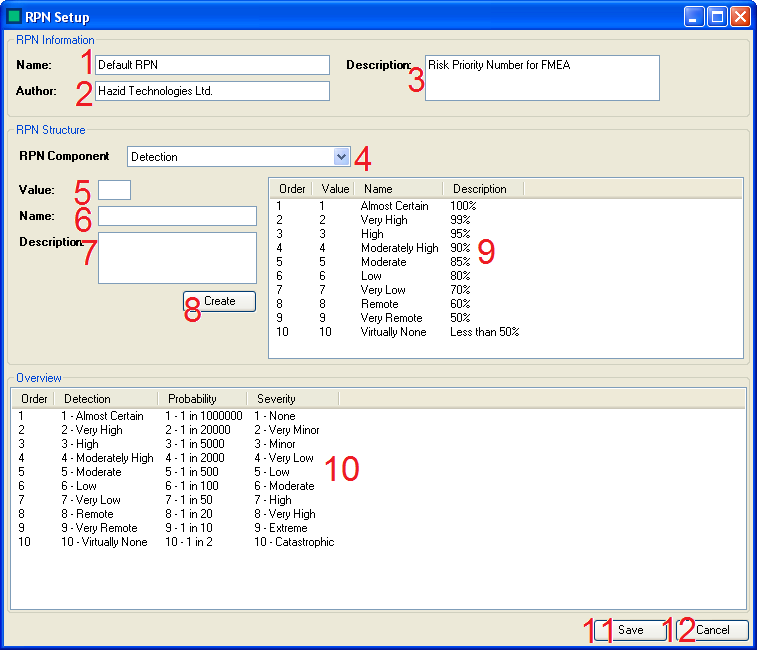The height and width of the screenshot is (650, 758).
Task: Click the small Value input box
Action: [114, 190]
